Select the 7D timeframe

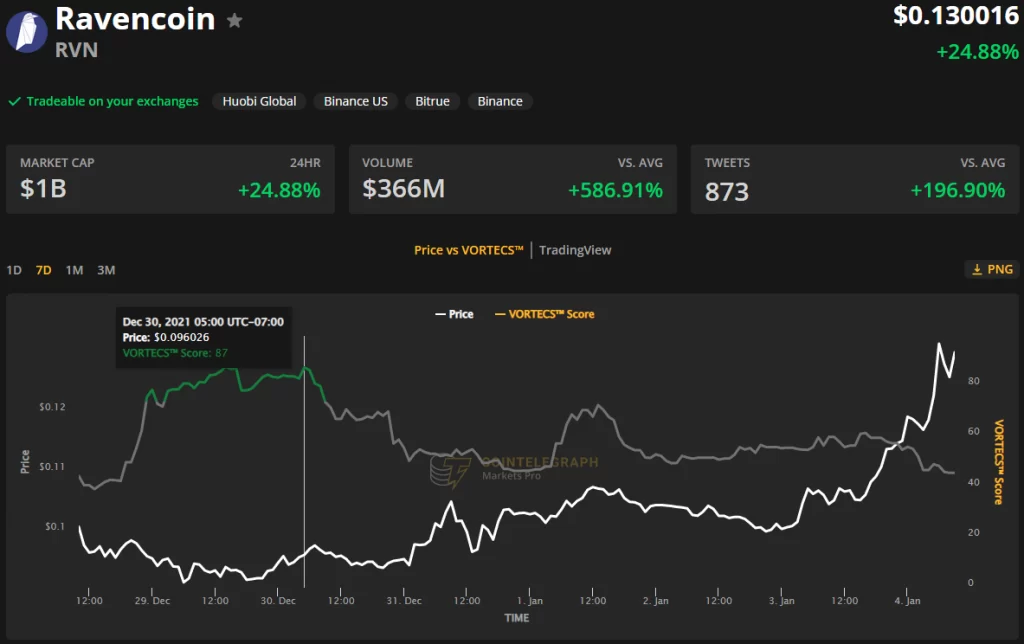coord(44,270)
